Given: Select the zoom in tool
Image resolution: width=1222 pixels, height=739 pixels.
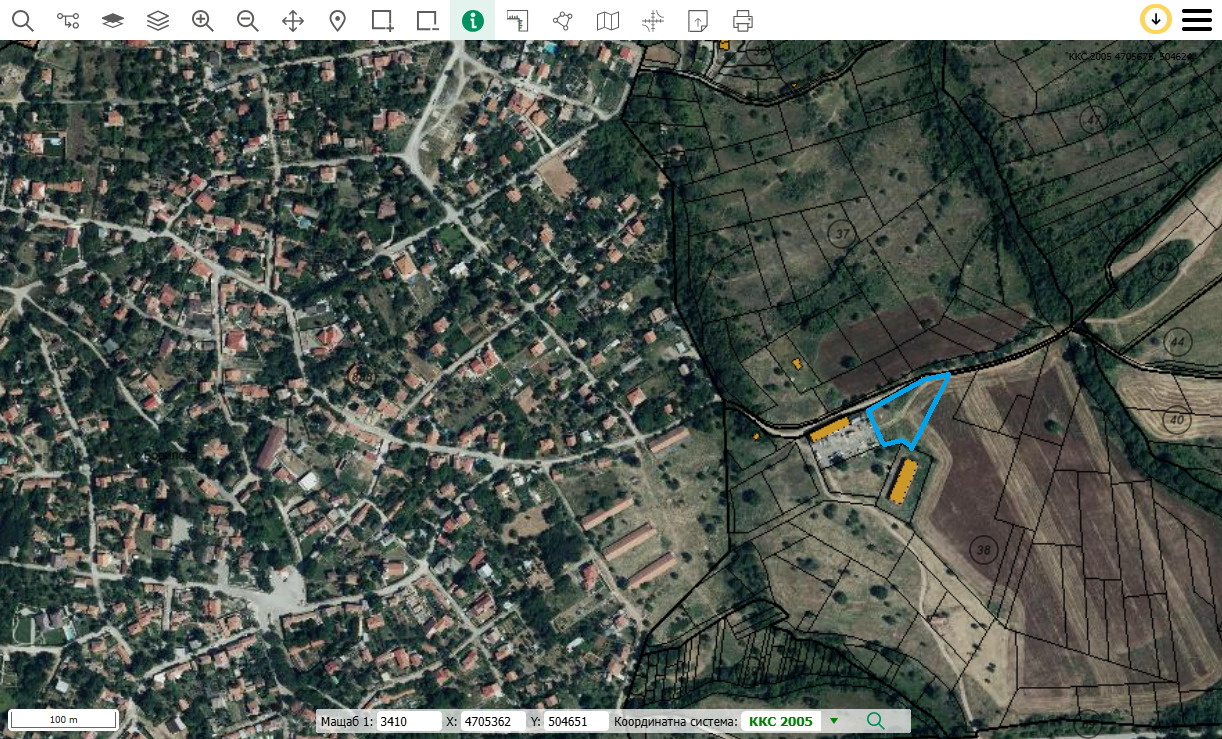Looking at the screenshot, I should coord(203,20).
